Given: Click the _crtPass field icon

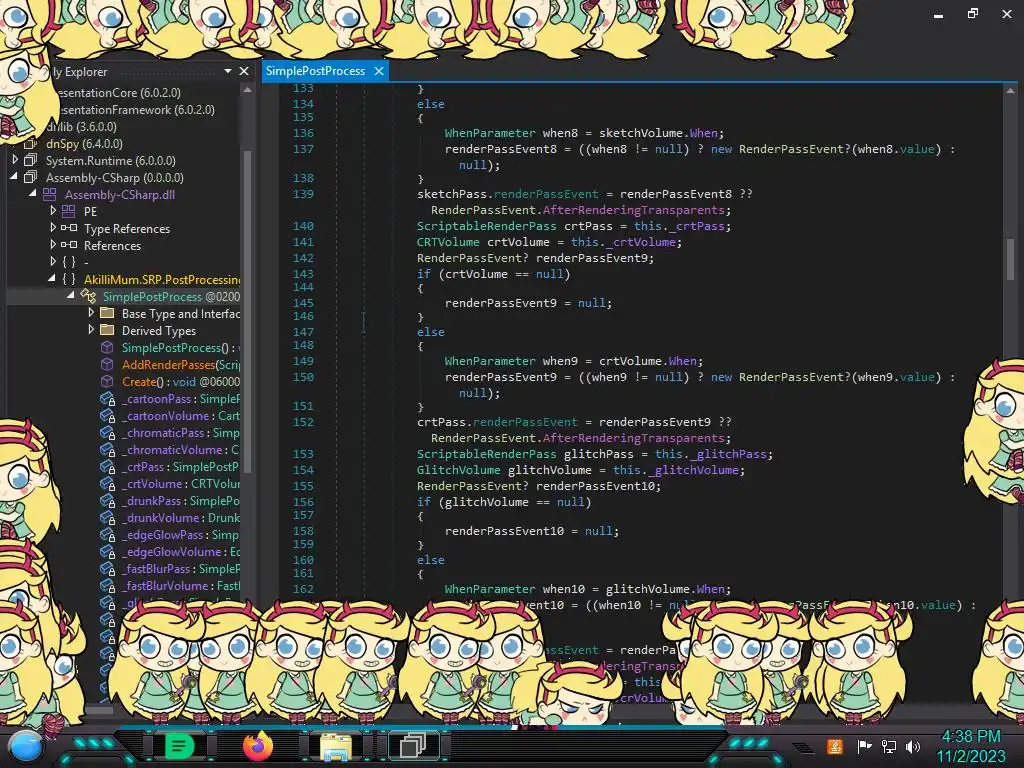Looking at the screenshot, I should tap(107, 466).
